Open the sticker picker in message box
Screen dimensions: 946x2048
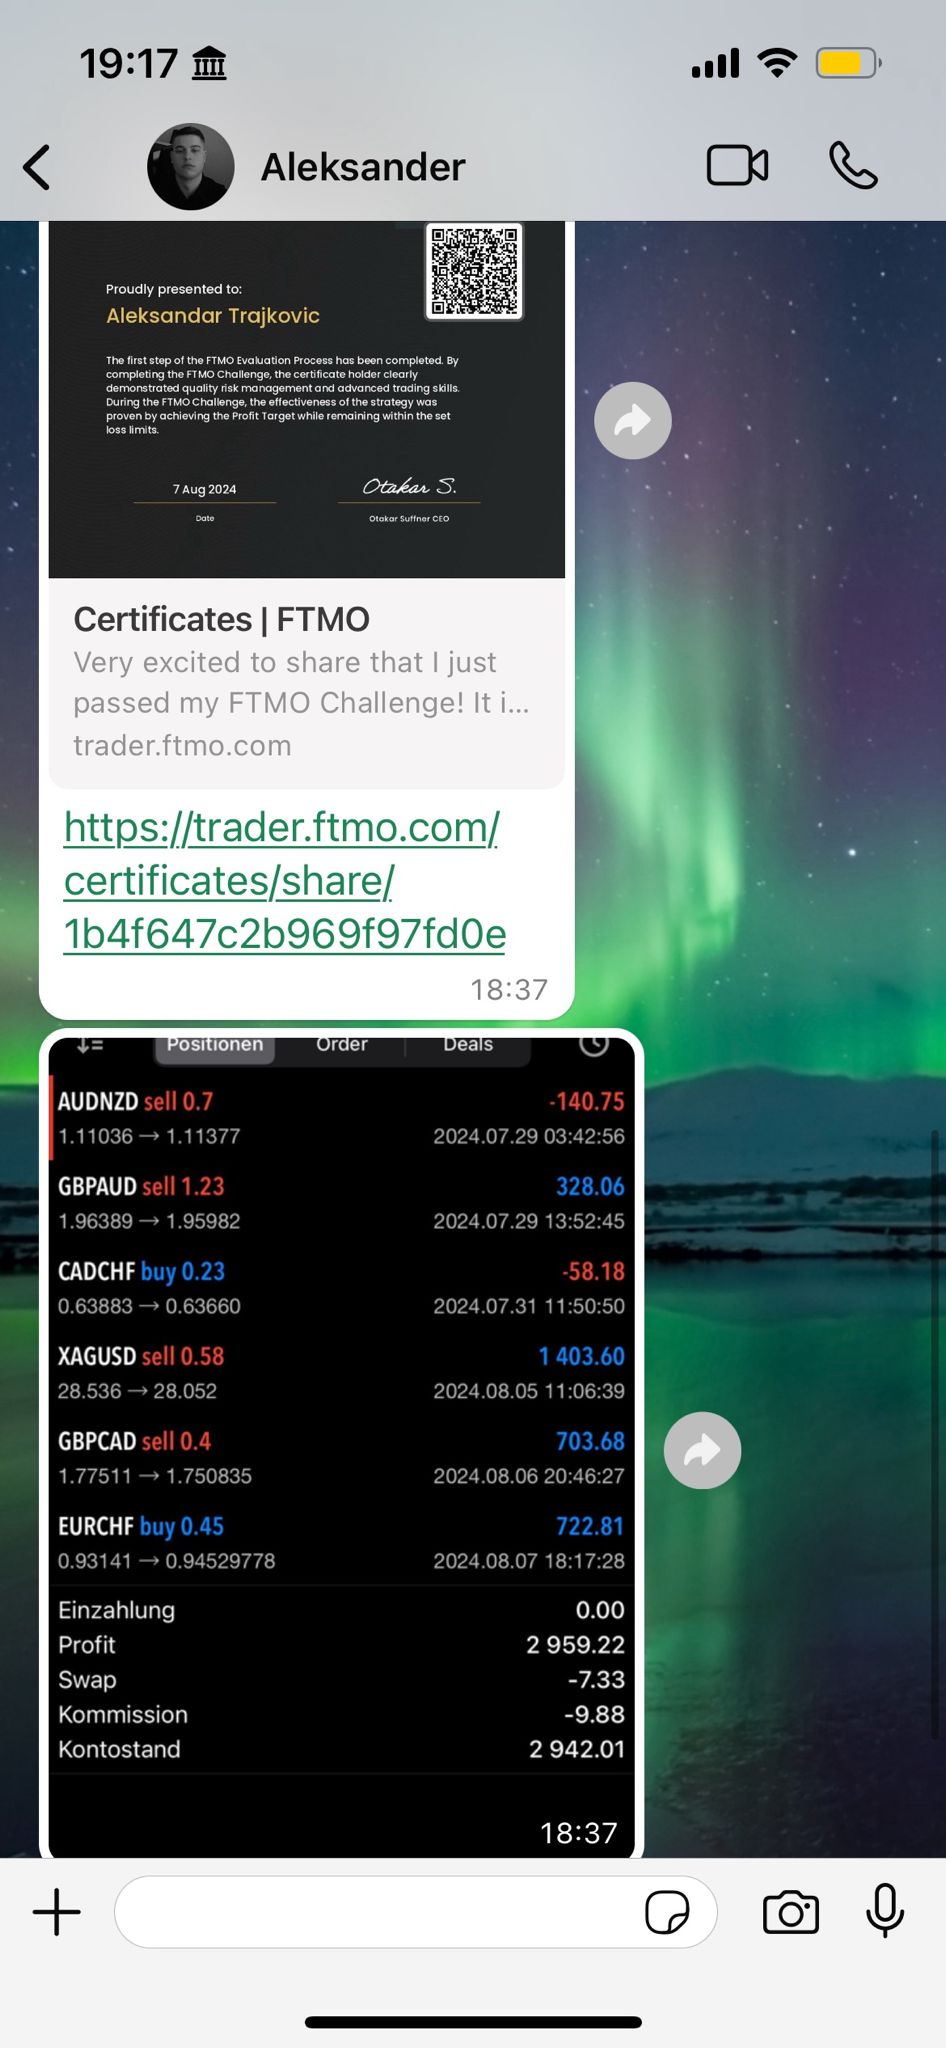tap(667, 1912)
